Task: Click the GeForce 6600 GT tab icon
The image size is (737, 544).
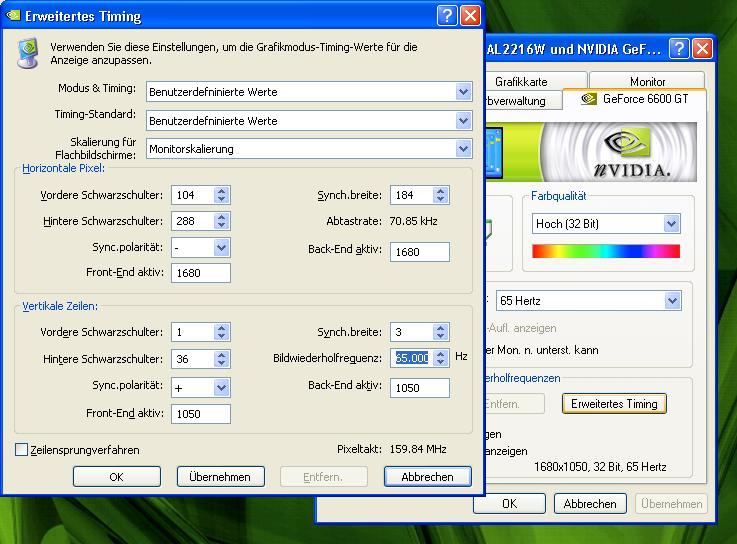Action: (587, 99)
